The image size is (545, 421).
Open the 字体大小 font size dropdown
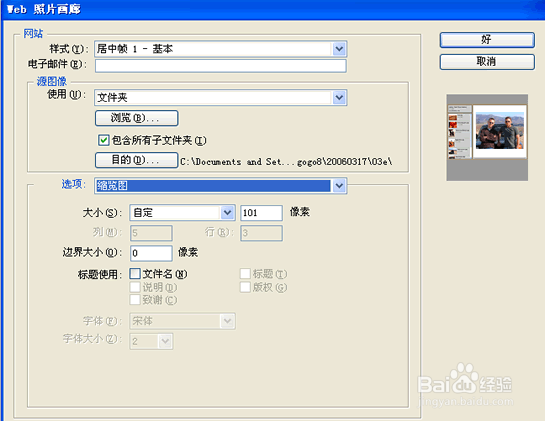point(151,341)
